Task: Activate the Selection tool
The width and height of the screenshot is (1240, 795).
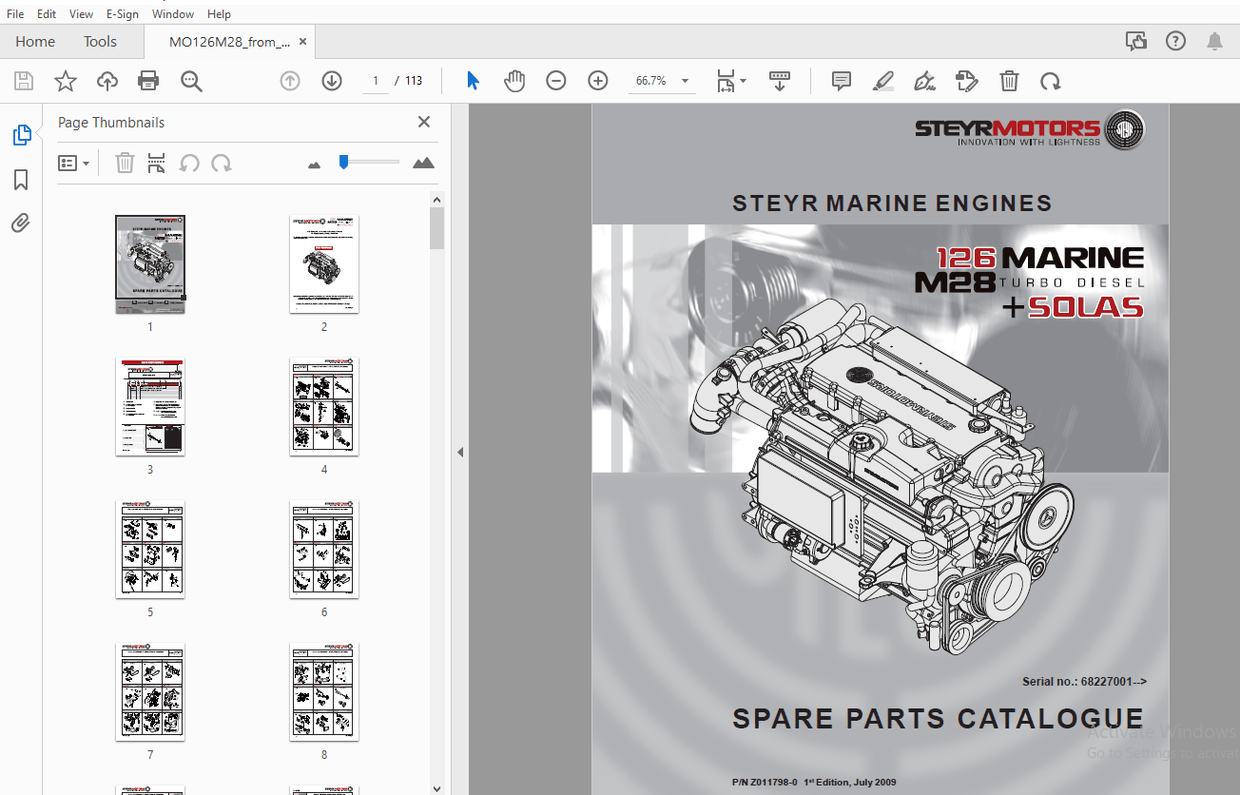Action: tap(472, 81)
